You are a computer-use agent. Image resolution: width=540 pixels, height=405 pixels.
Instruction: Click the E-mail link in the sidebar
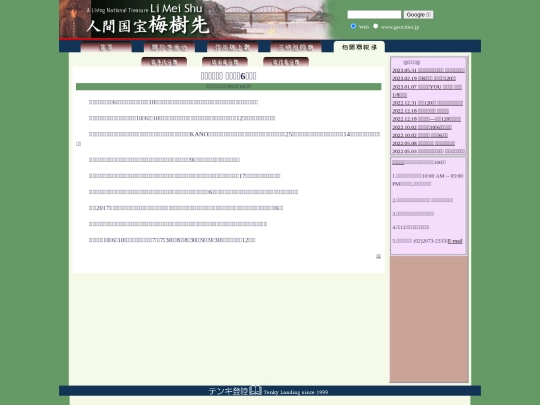coord(455,241)
